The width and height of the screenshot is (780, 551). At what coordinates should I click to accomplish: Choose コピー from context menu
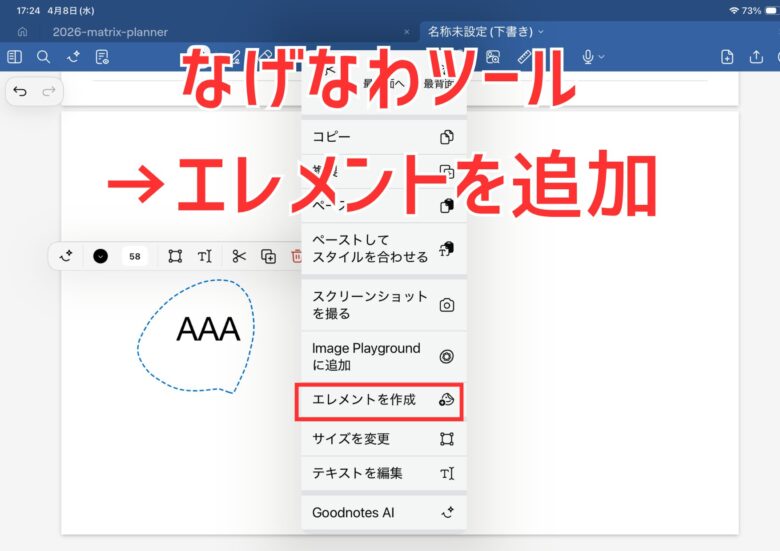point(384,137)
